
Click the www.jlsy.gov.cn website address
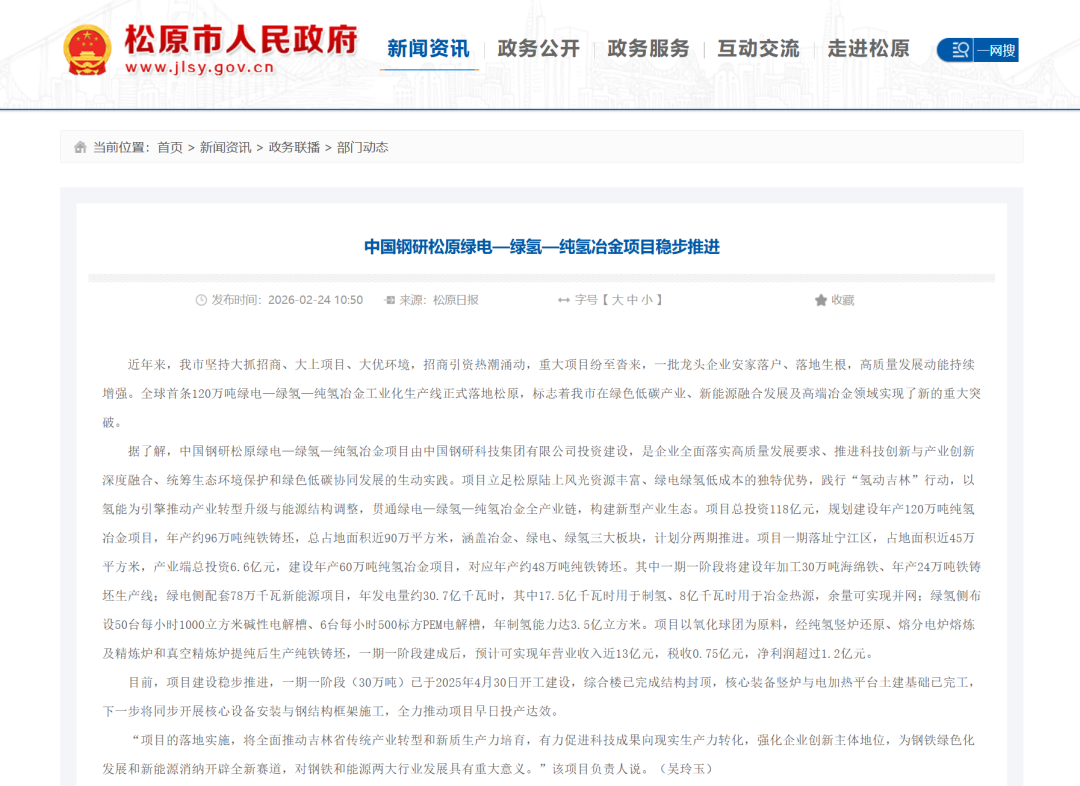coord(200,68)
